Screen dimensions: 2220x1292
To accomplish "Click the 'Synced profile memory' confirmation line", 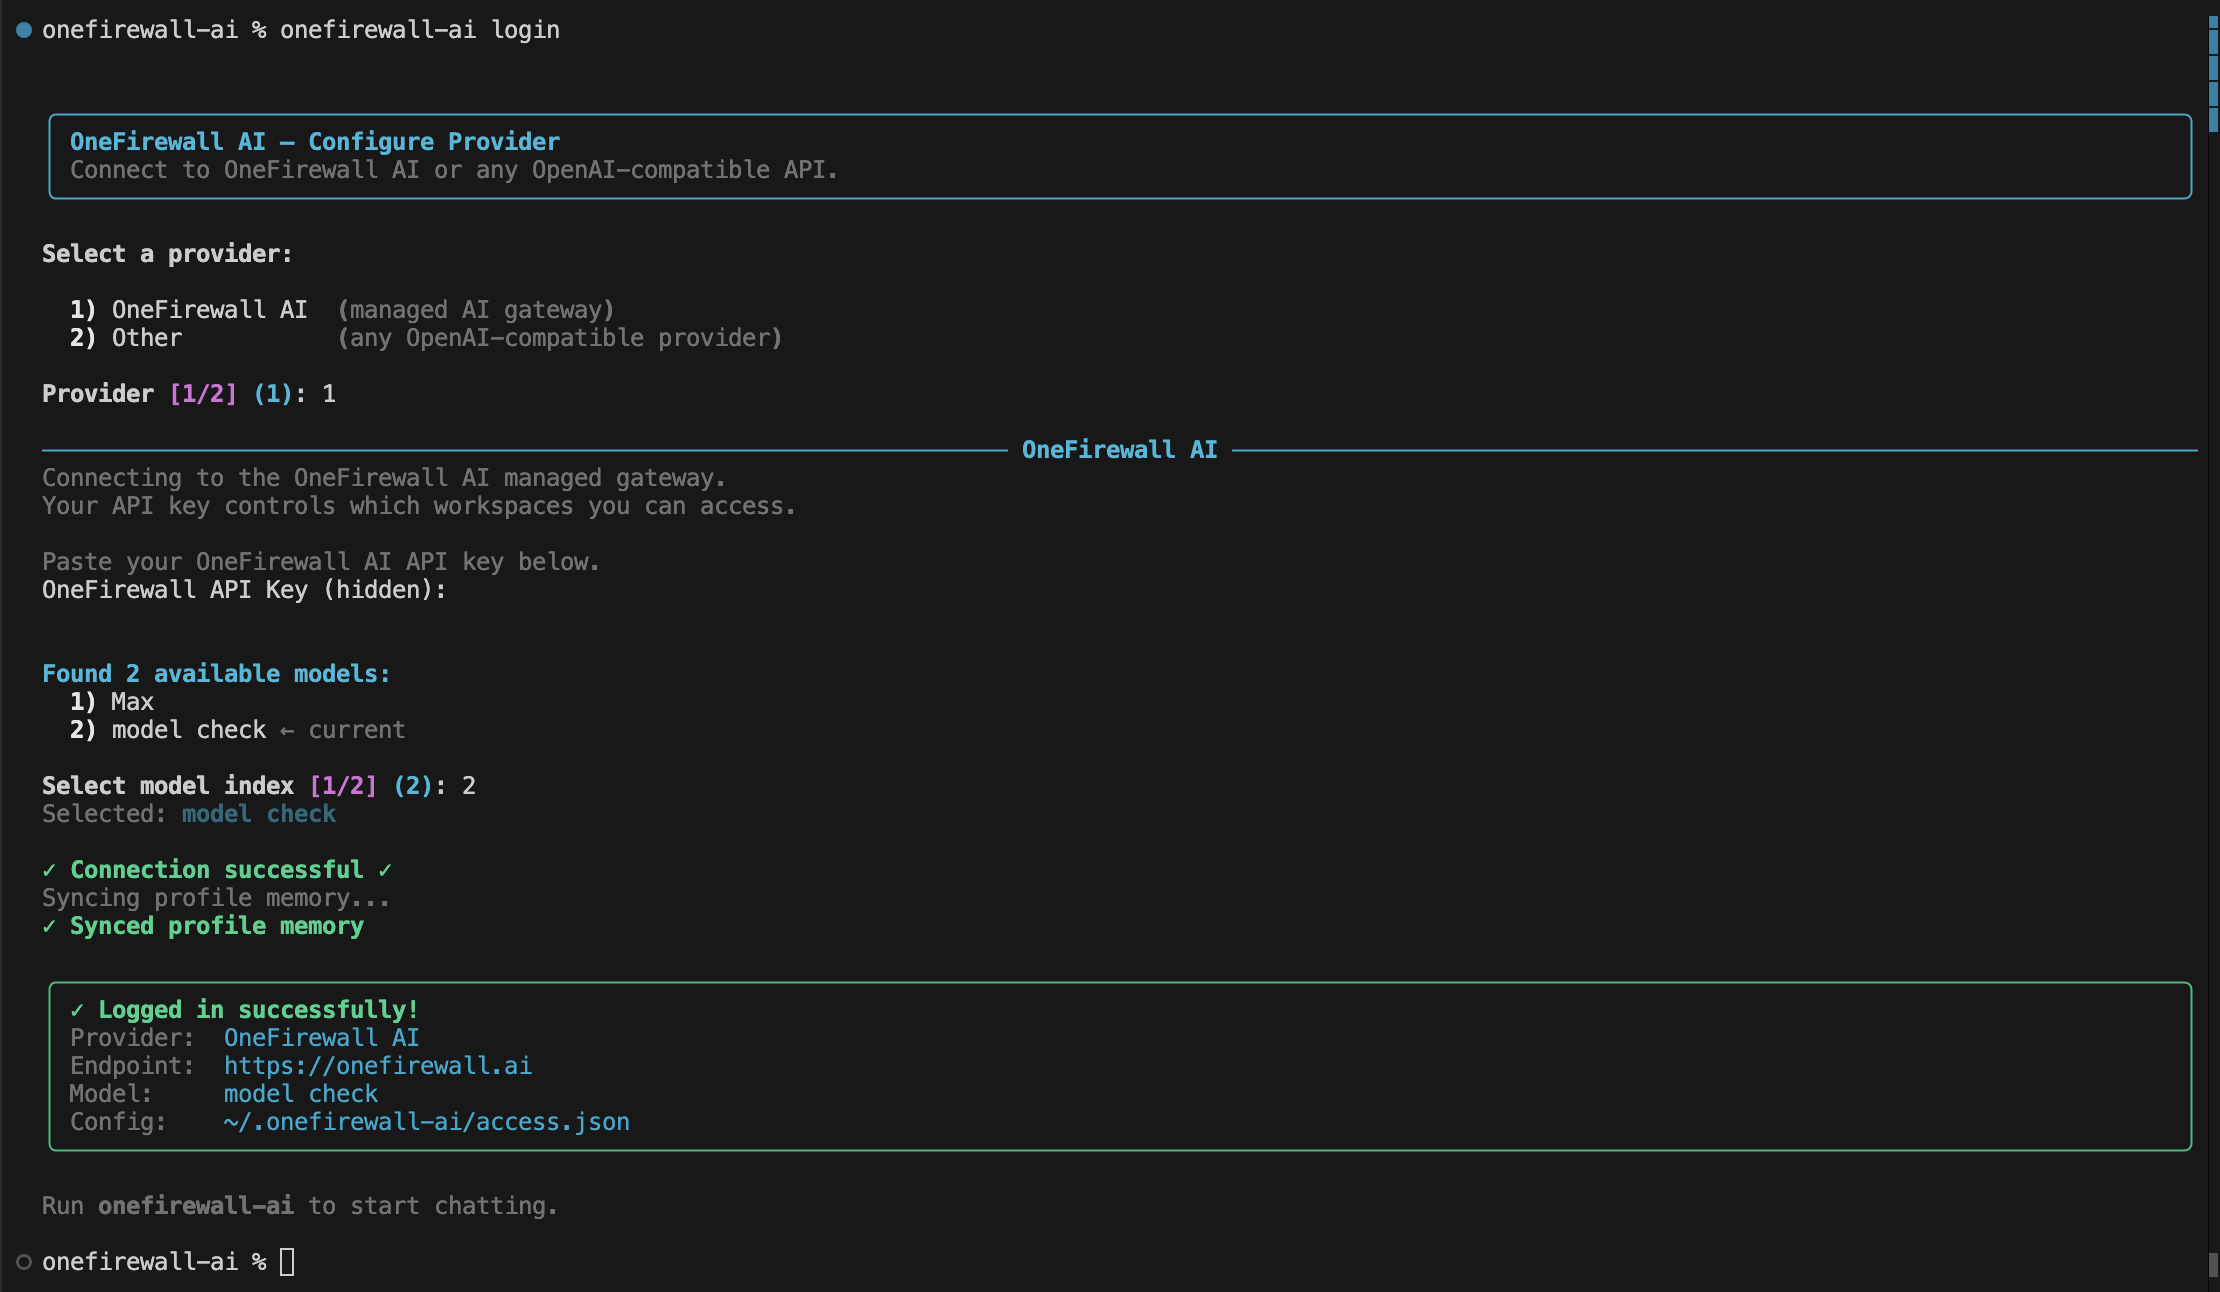I will click(203, 926).
